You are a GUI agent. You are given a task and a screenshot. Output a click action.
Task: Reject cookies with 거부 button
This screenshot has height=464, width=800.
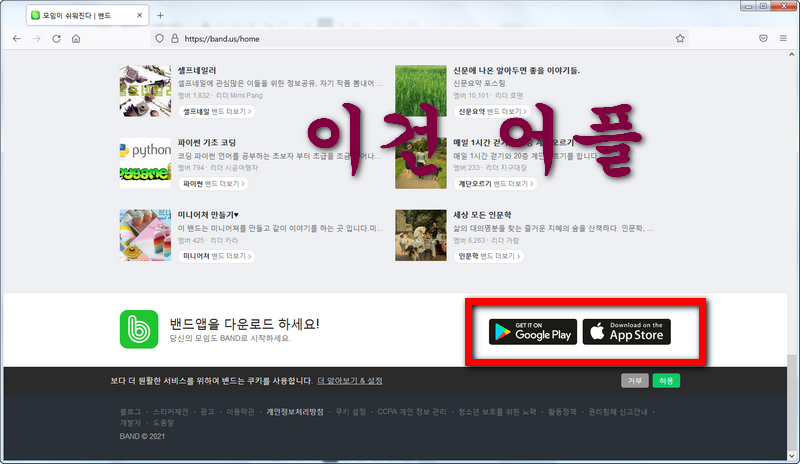[x=635, y=381]
